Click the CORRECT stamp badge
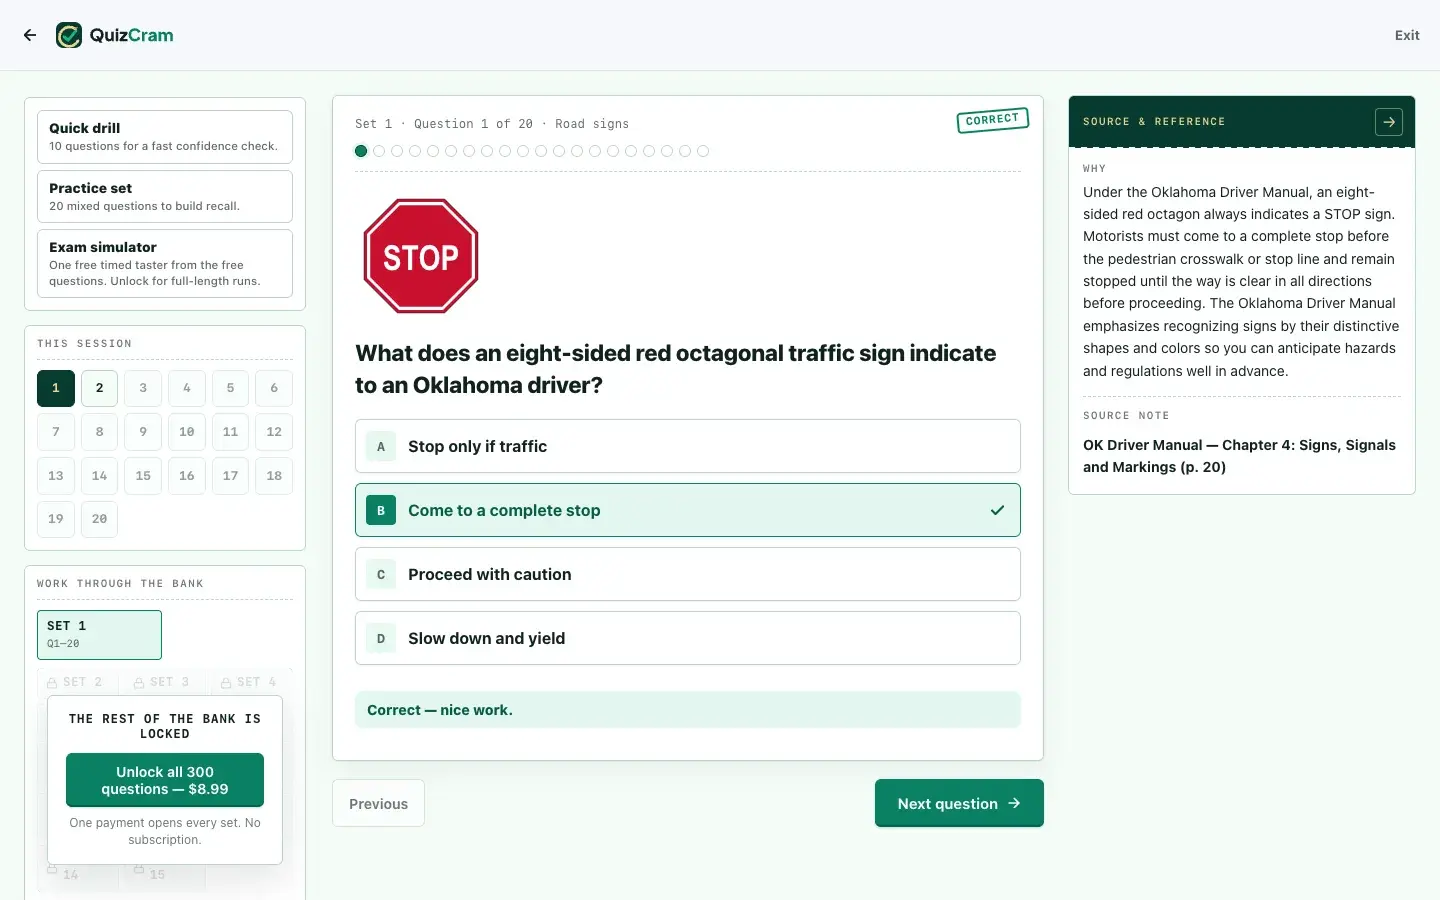This screenshot has height=900, width=1440. pyautogui.click(x=992, y=120)
